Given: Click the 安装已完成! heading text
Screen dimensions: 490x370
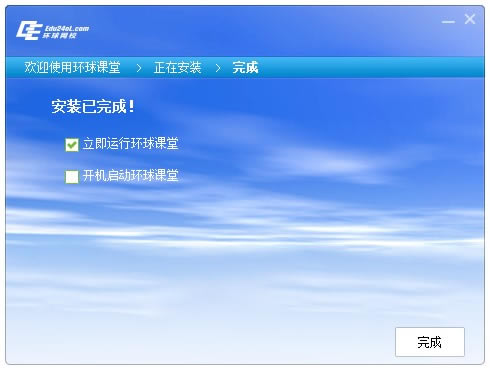Looking at the screenshot, I should 93,107.
